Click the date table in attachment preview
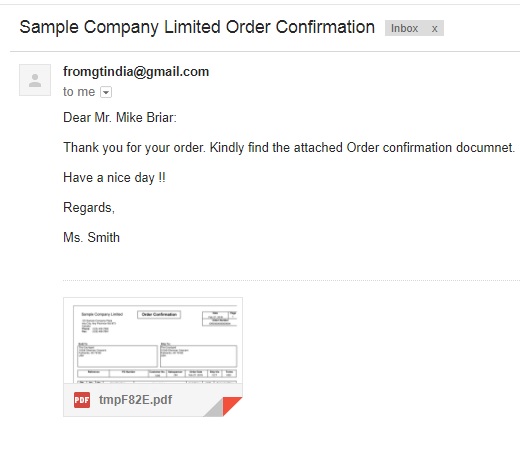Viewport: 520px width, 452px height. (x=219, y=319)
